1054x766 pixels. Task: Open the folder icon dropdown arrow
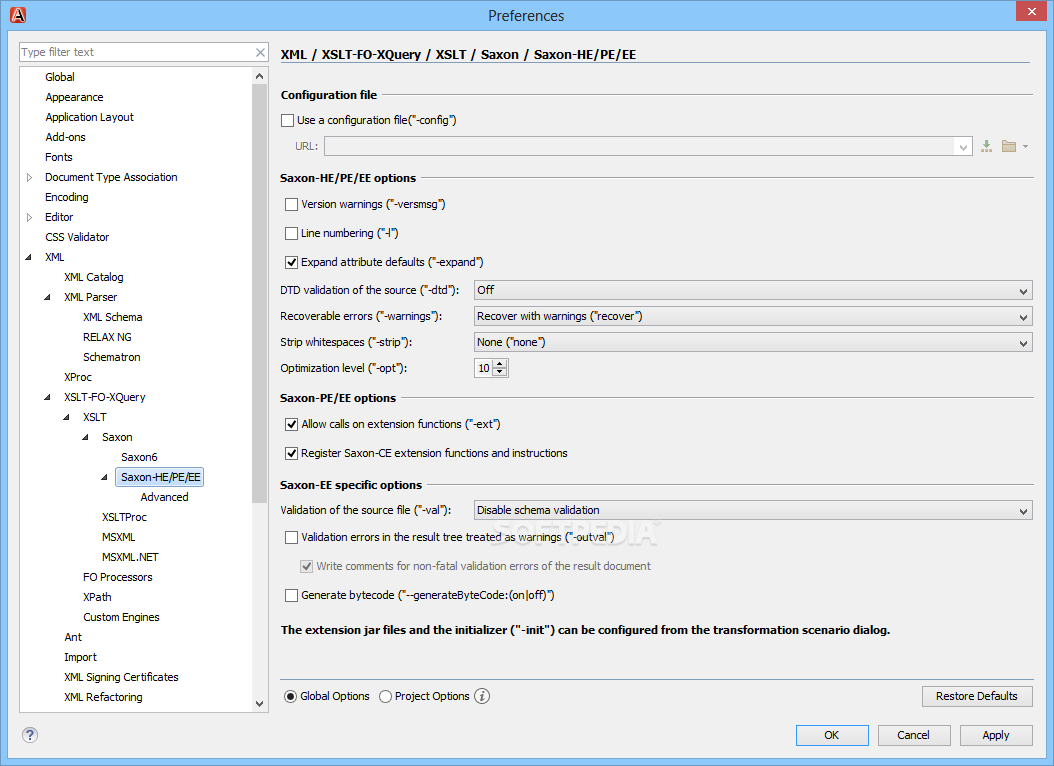[x=1025, y=146]
